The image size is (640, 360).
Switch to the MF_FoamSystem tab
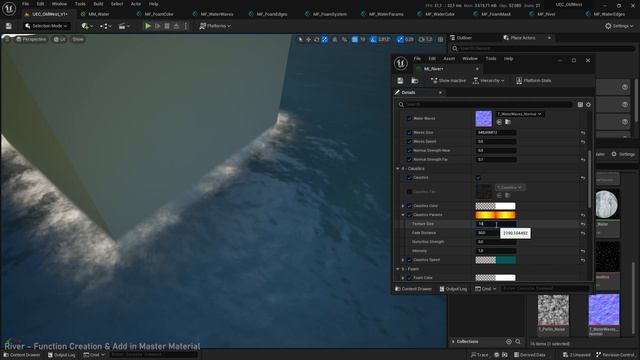(329, 14)
